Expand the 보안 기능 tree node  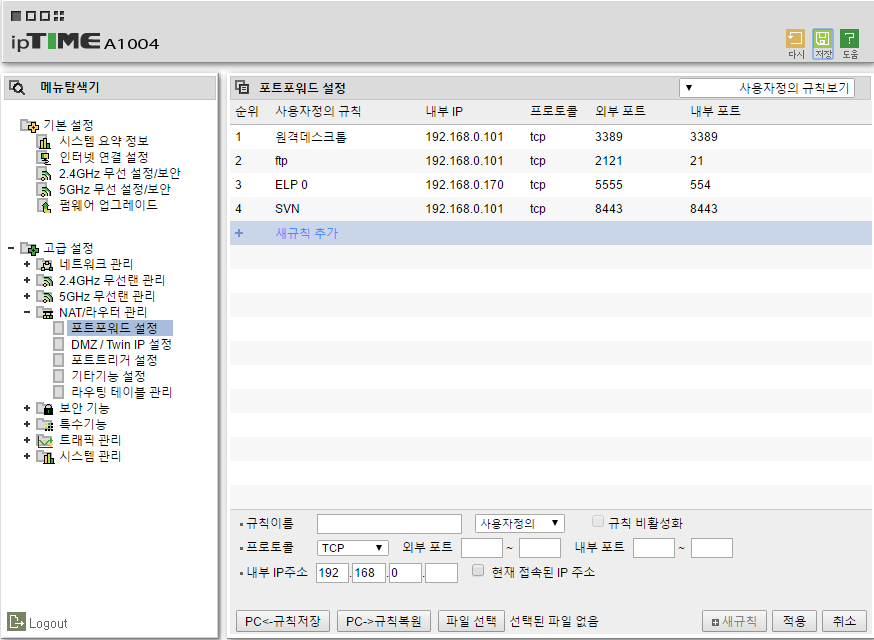coord(27,408)
